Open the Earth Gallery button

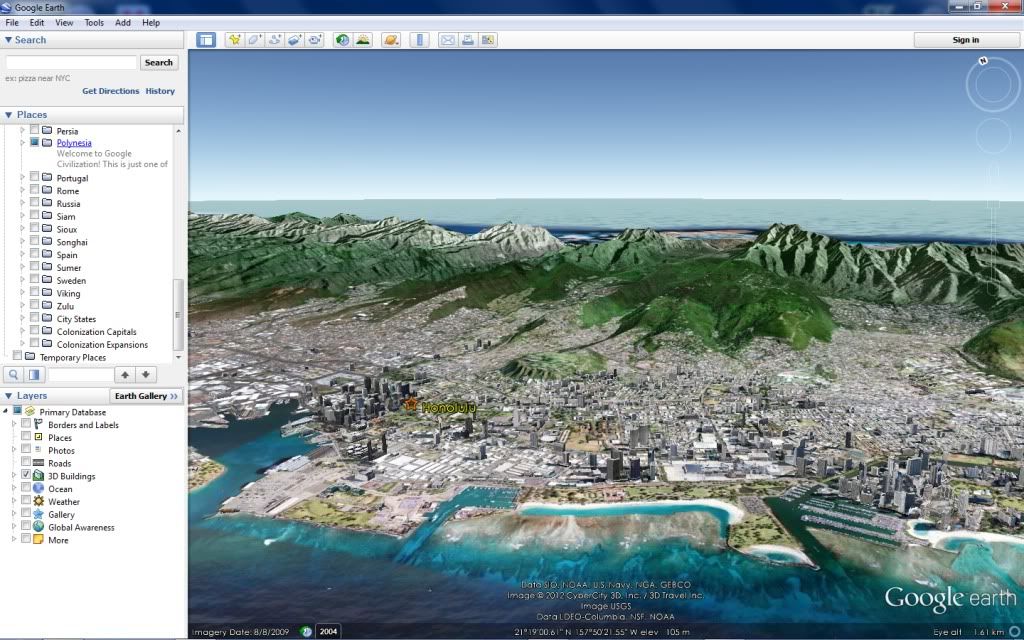click(146, 396)
